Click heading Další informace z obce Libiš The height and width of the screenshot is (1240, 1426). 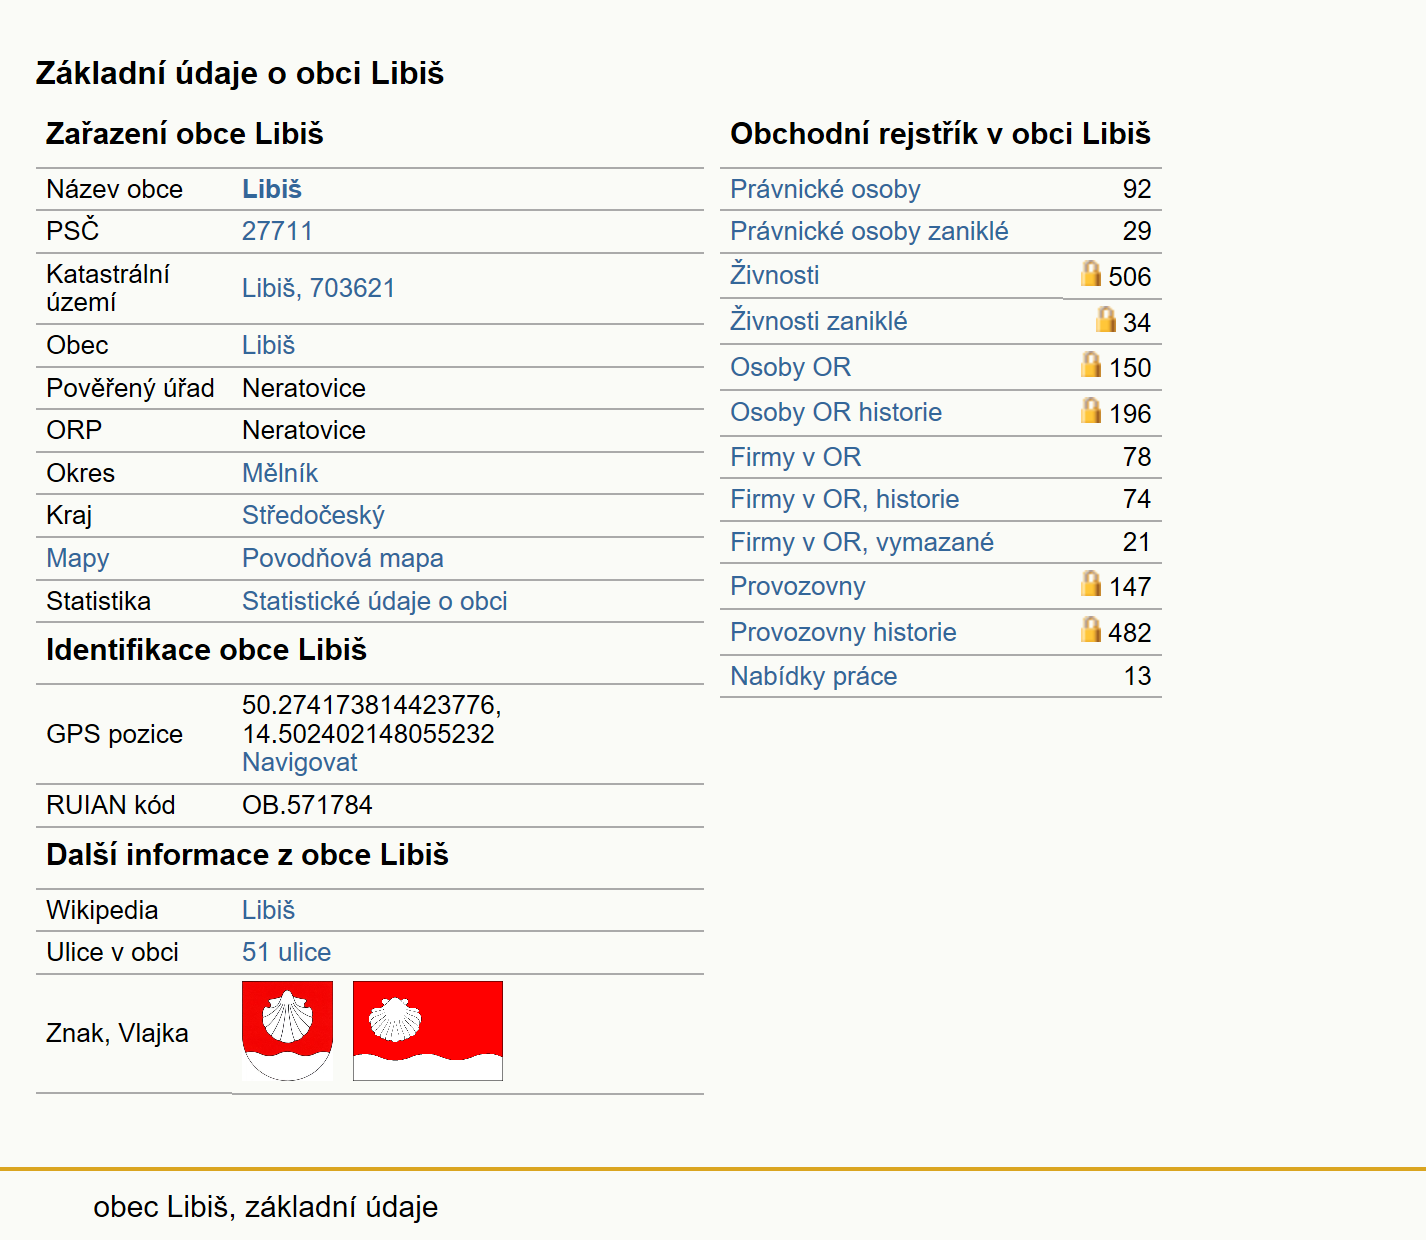click(x=247, y=855)
